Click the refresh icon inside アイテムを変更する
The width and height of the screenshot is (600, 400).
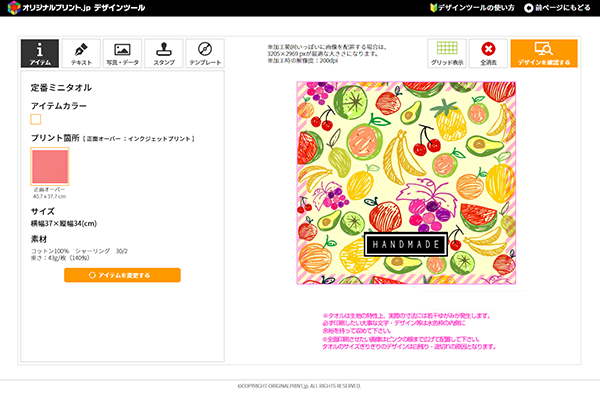click(x=92, y=275)
